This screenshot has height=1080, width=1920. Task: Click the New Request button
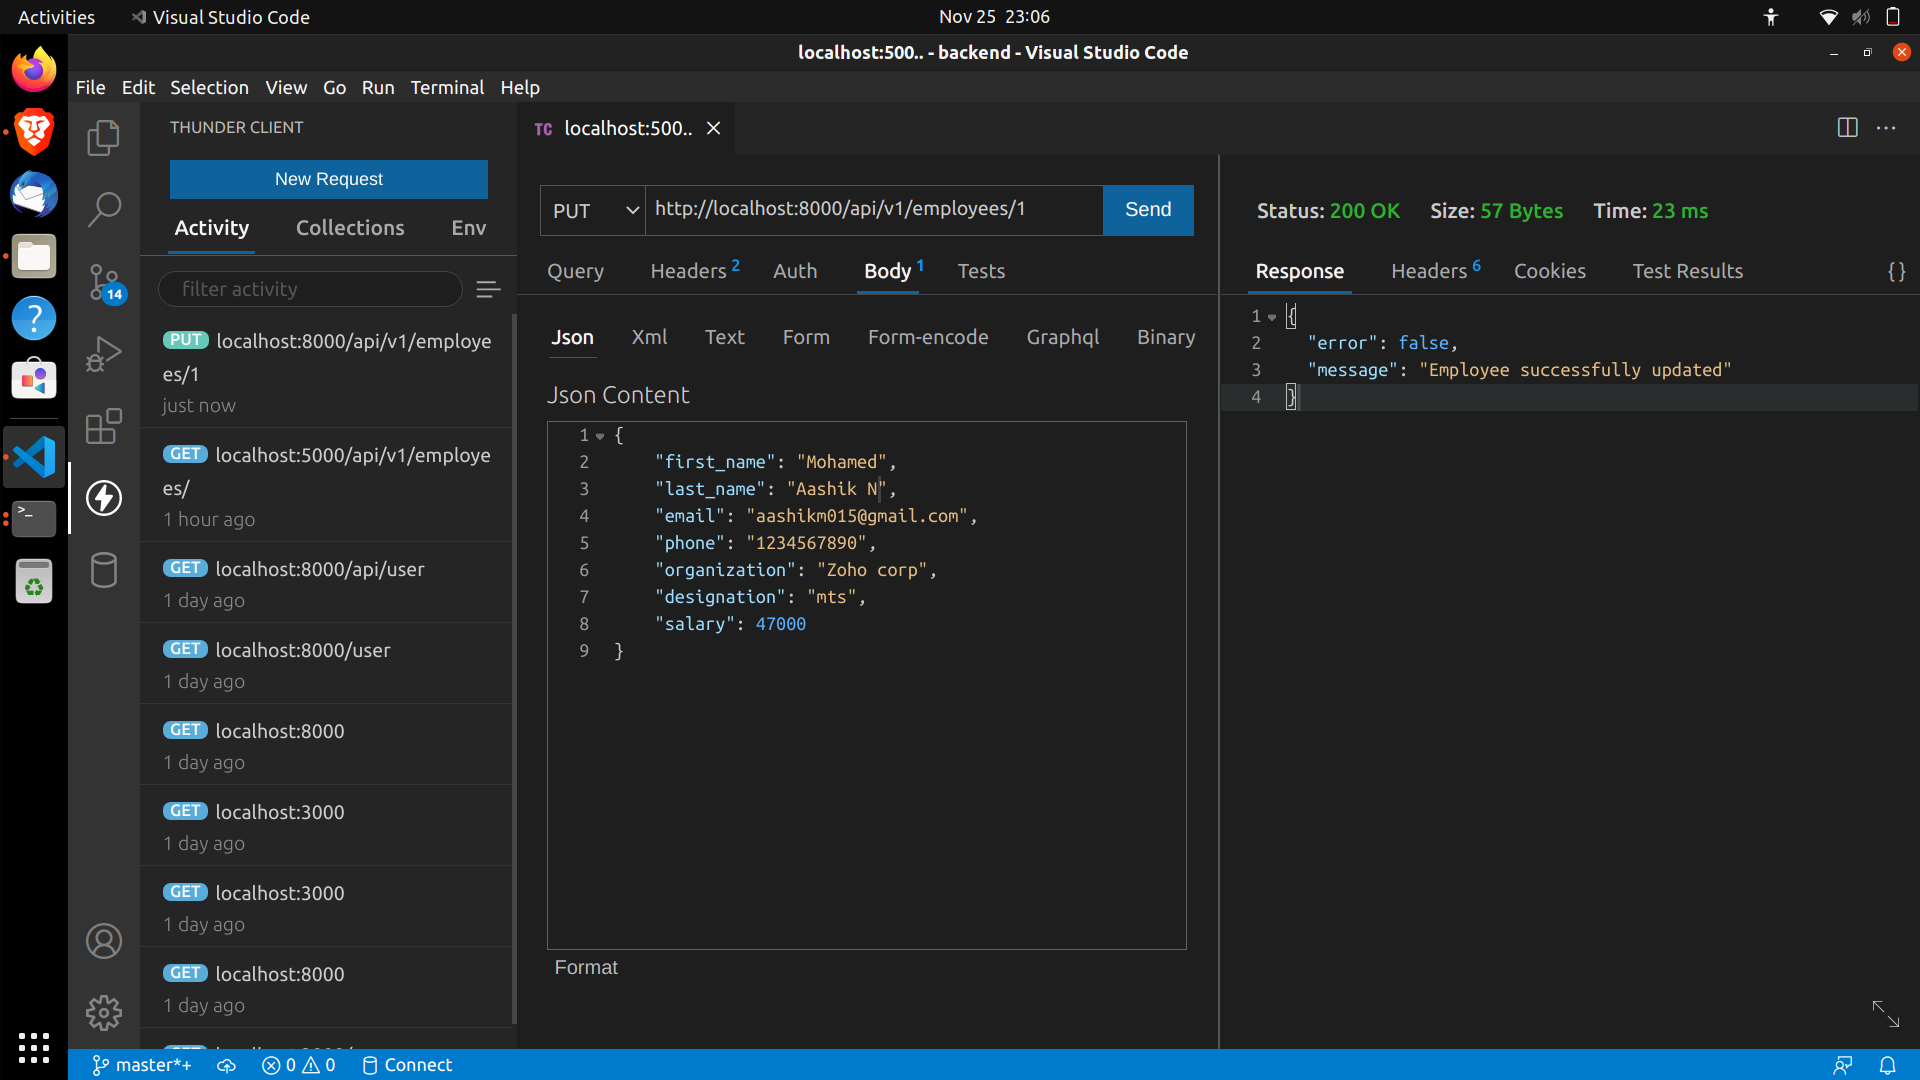pyautogui.click(x=328, y=179)
